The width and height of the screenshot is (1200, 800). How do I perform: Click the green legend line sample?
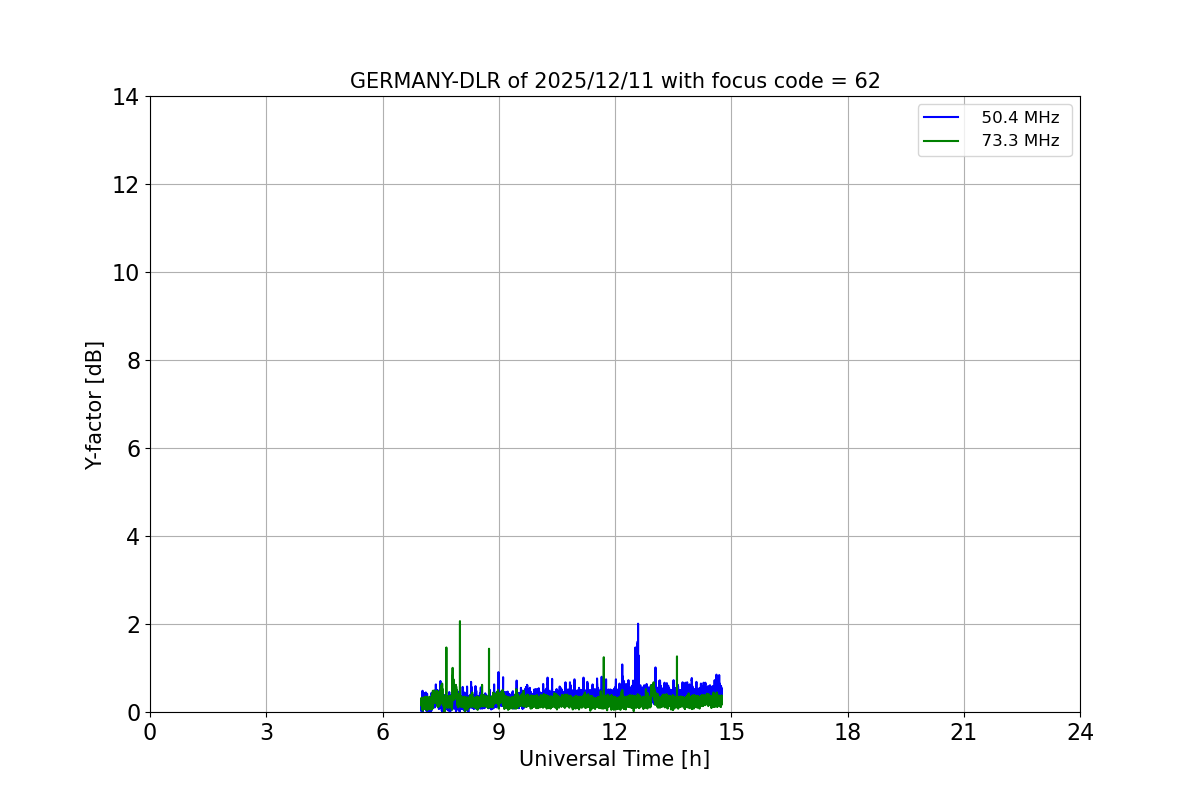pos(941,141)
